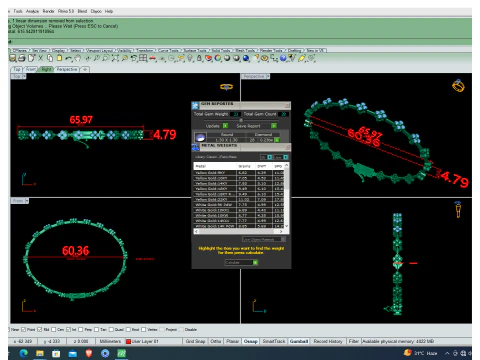480x360 pixels.
Task: Toggle the Mid osnap checkbox
Action: 40,329
